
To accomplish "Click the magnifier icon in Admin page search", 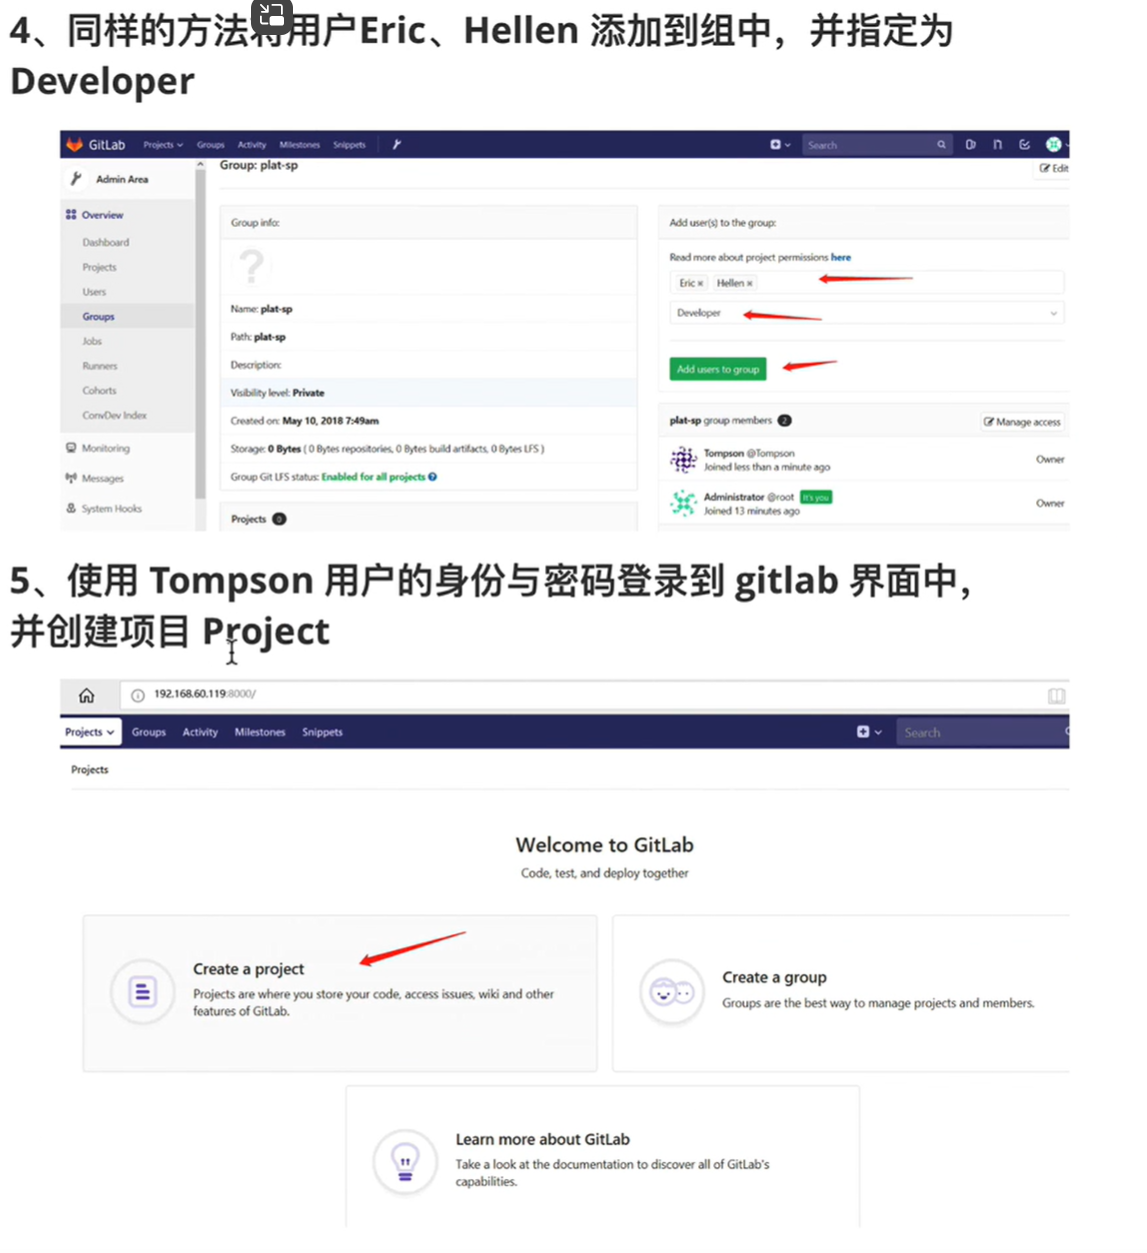I will 941,145.
